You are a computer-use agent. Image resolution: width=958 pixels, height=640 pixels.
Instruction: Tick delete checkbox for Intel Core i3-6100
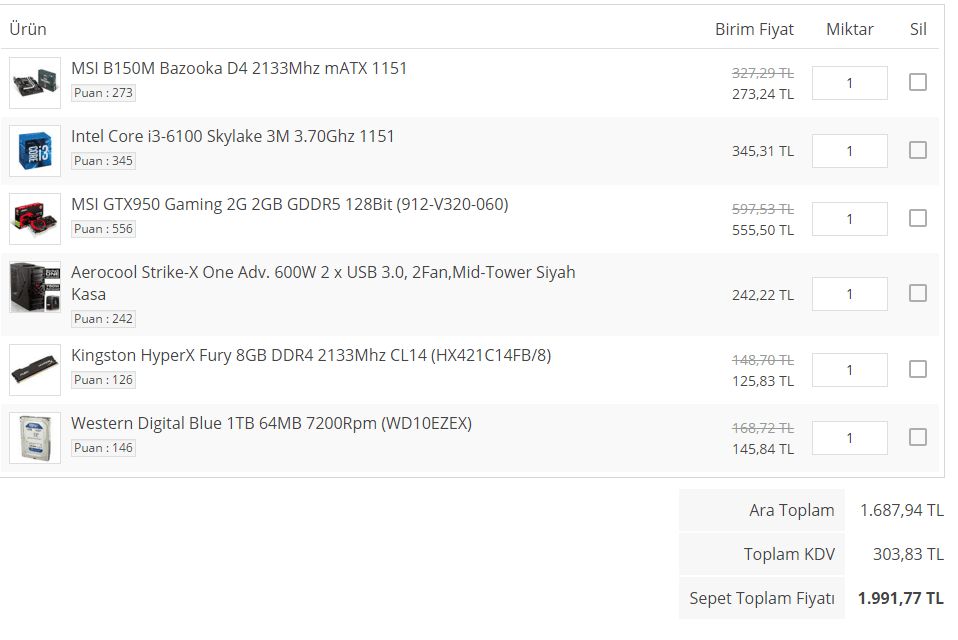[x=918, y=150]
